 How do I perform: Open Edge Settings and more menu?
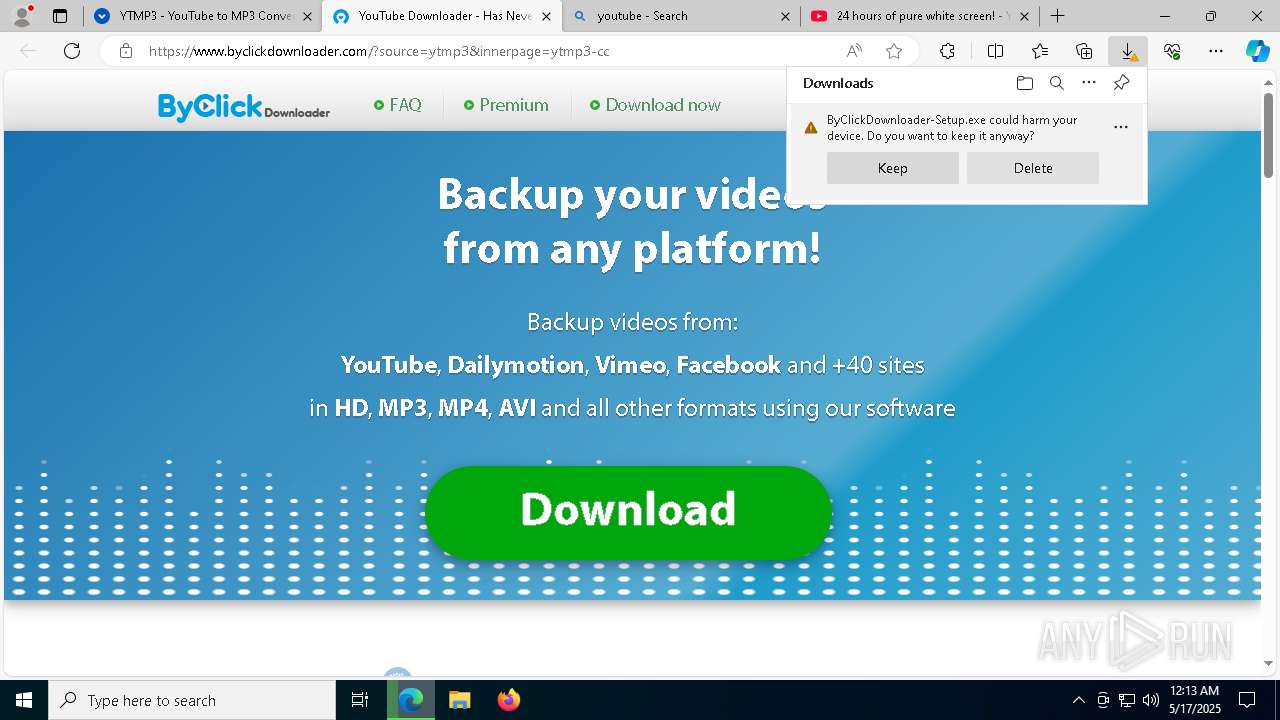(x=1216, y=51)
